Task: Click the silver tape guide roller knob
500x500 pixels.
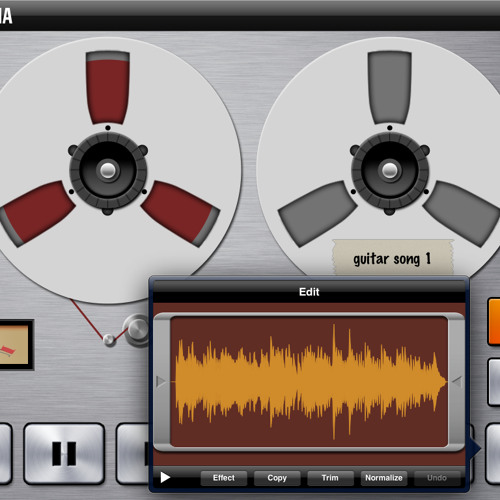Action: tap(136, 330)
